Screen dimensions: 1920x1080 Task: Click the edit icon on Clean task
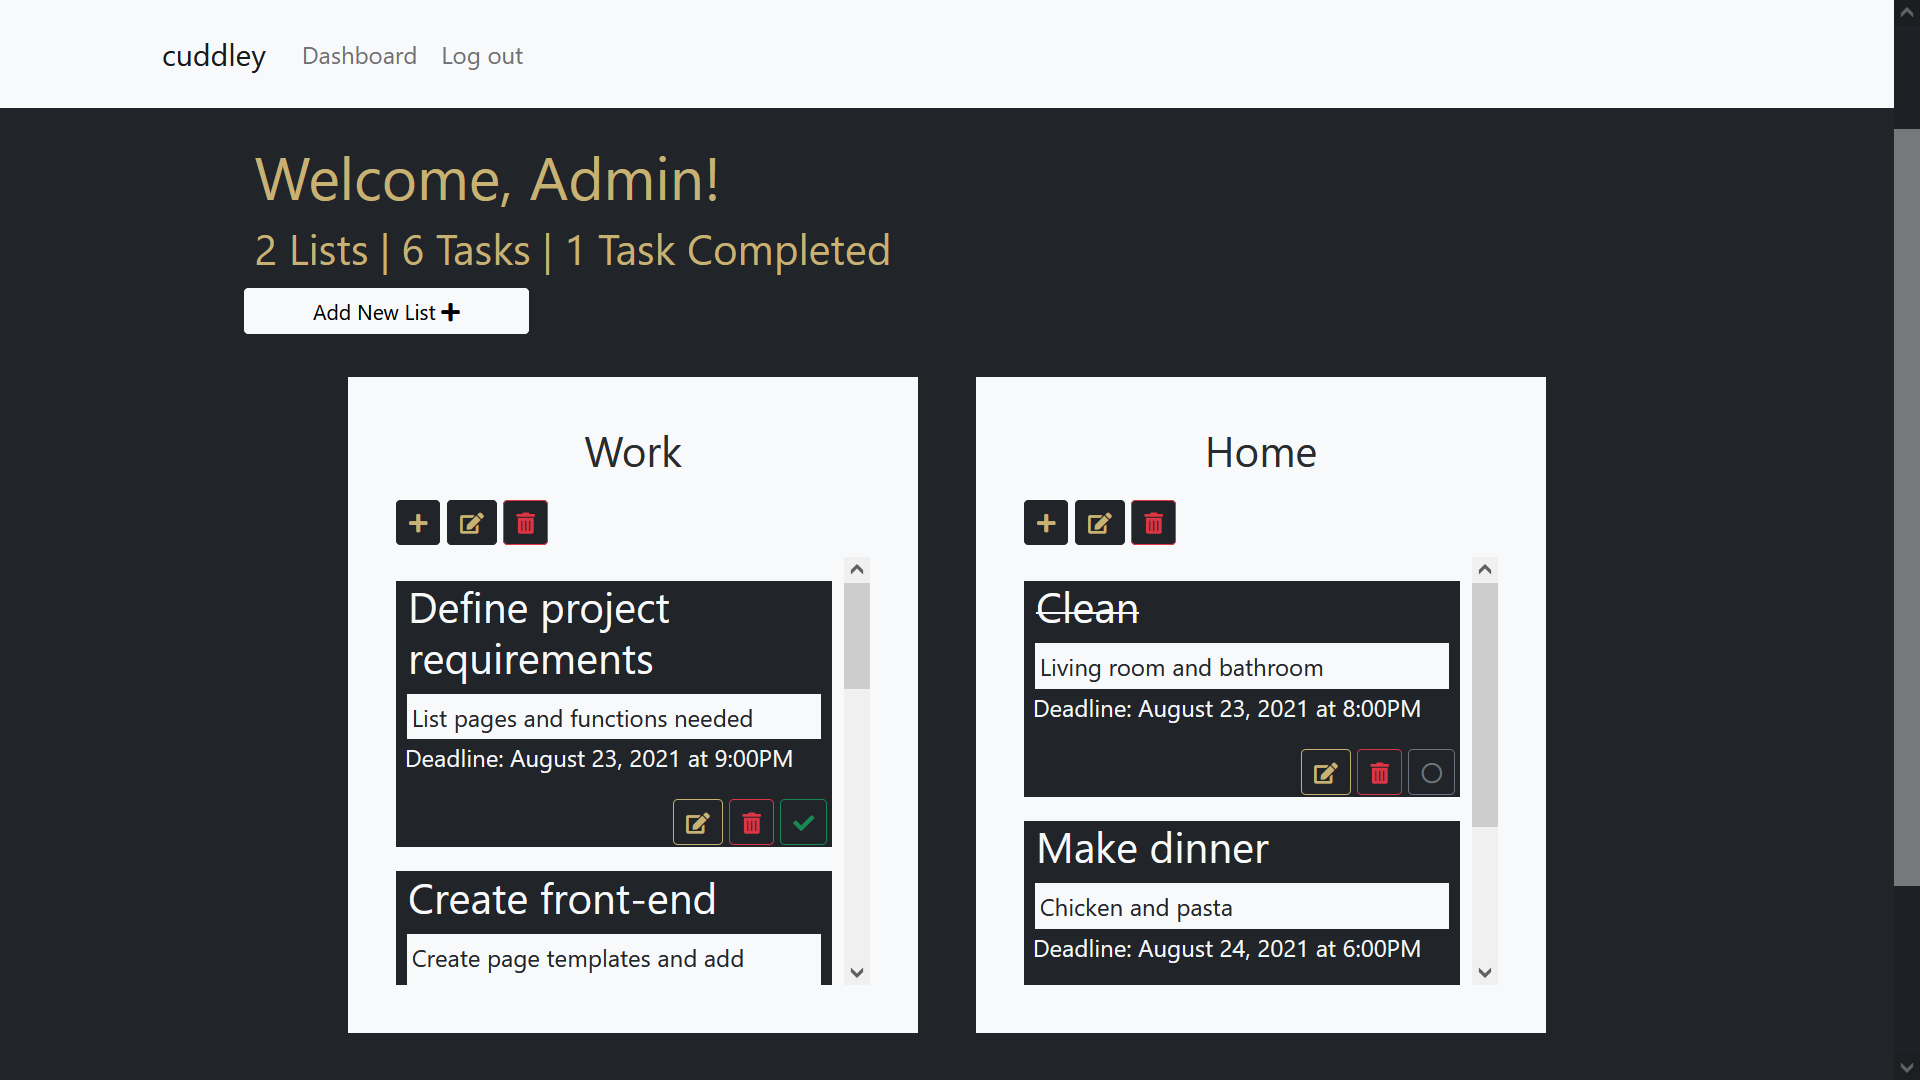click(x=1325, y=774)
